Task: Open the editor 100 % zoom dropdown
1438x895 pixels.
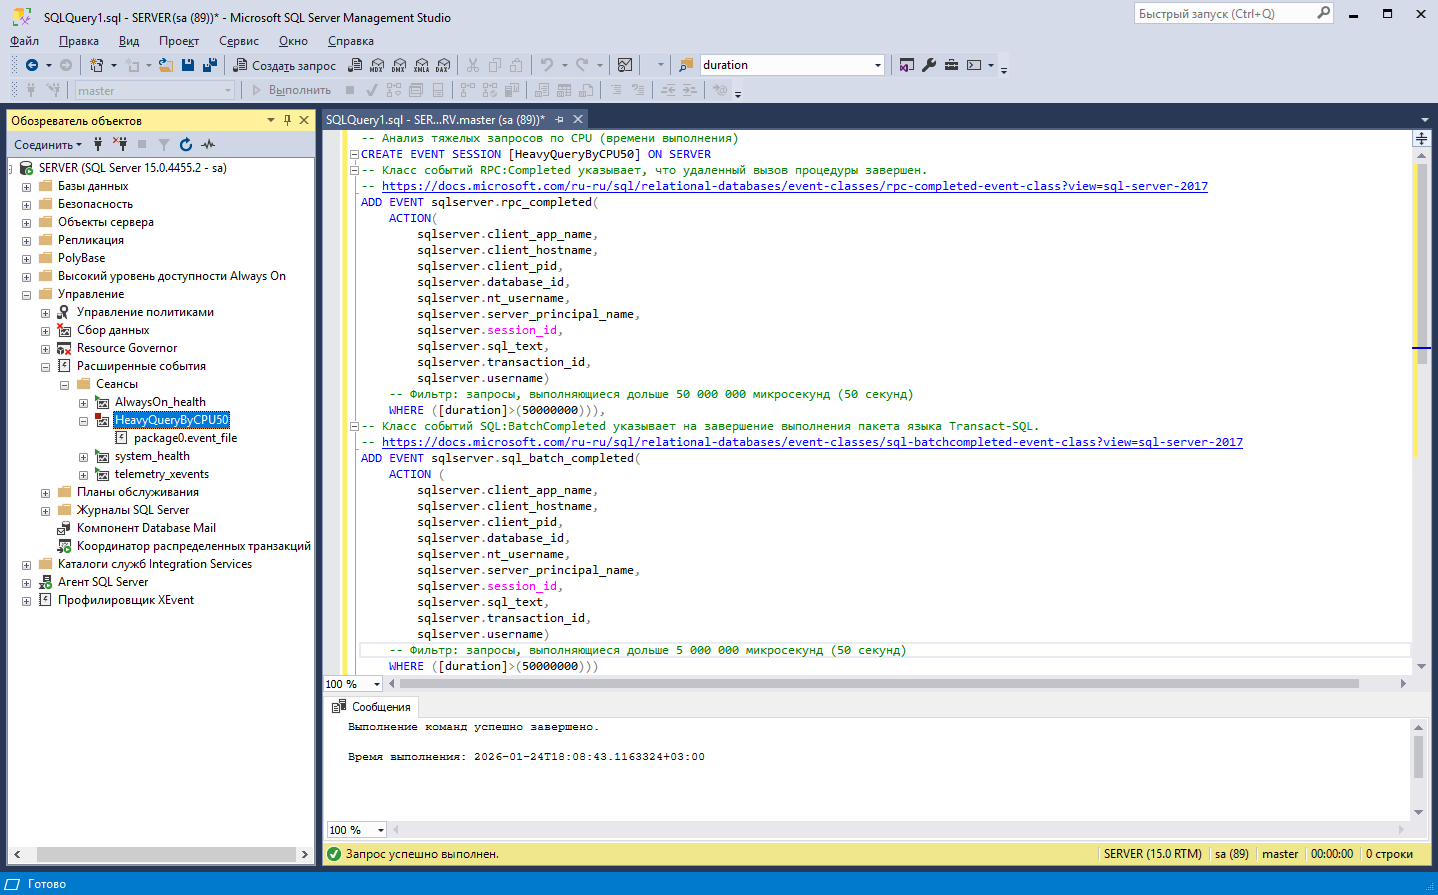Action: pos(377,685)
